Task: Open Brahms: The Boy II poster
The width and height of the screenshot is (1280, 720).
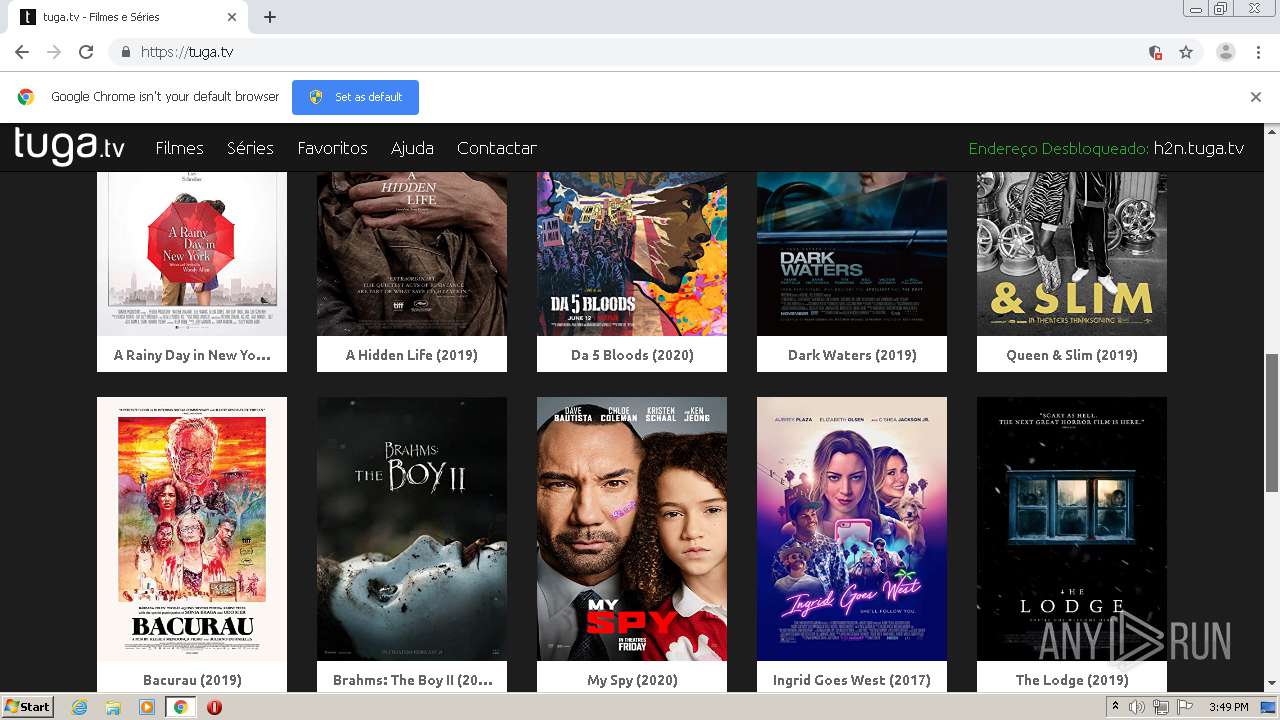Action: (x=412, y=529)
